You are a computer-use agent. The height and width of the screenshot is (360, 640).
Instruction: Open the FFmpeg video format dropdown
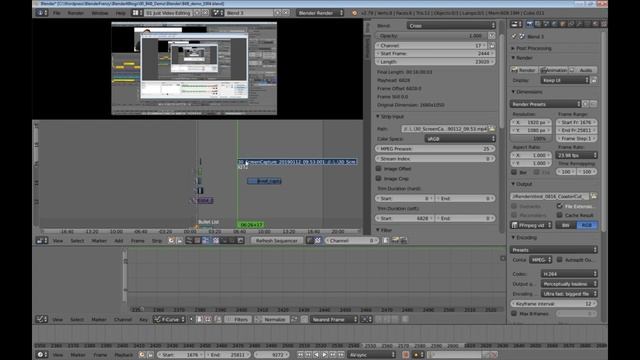531,225
